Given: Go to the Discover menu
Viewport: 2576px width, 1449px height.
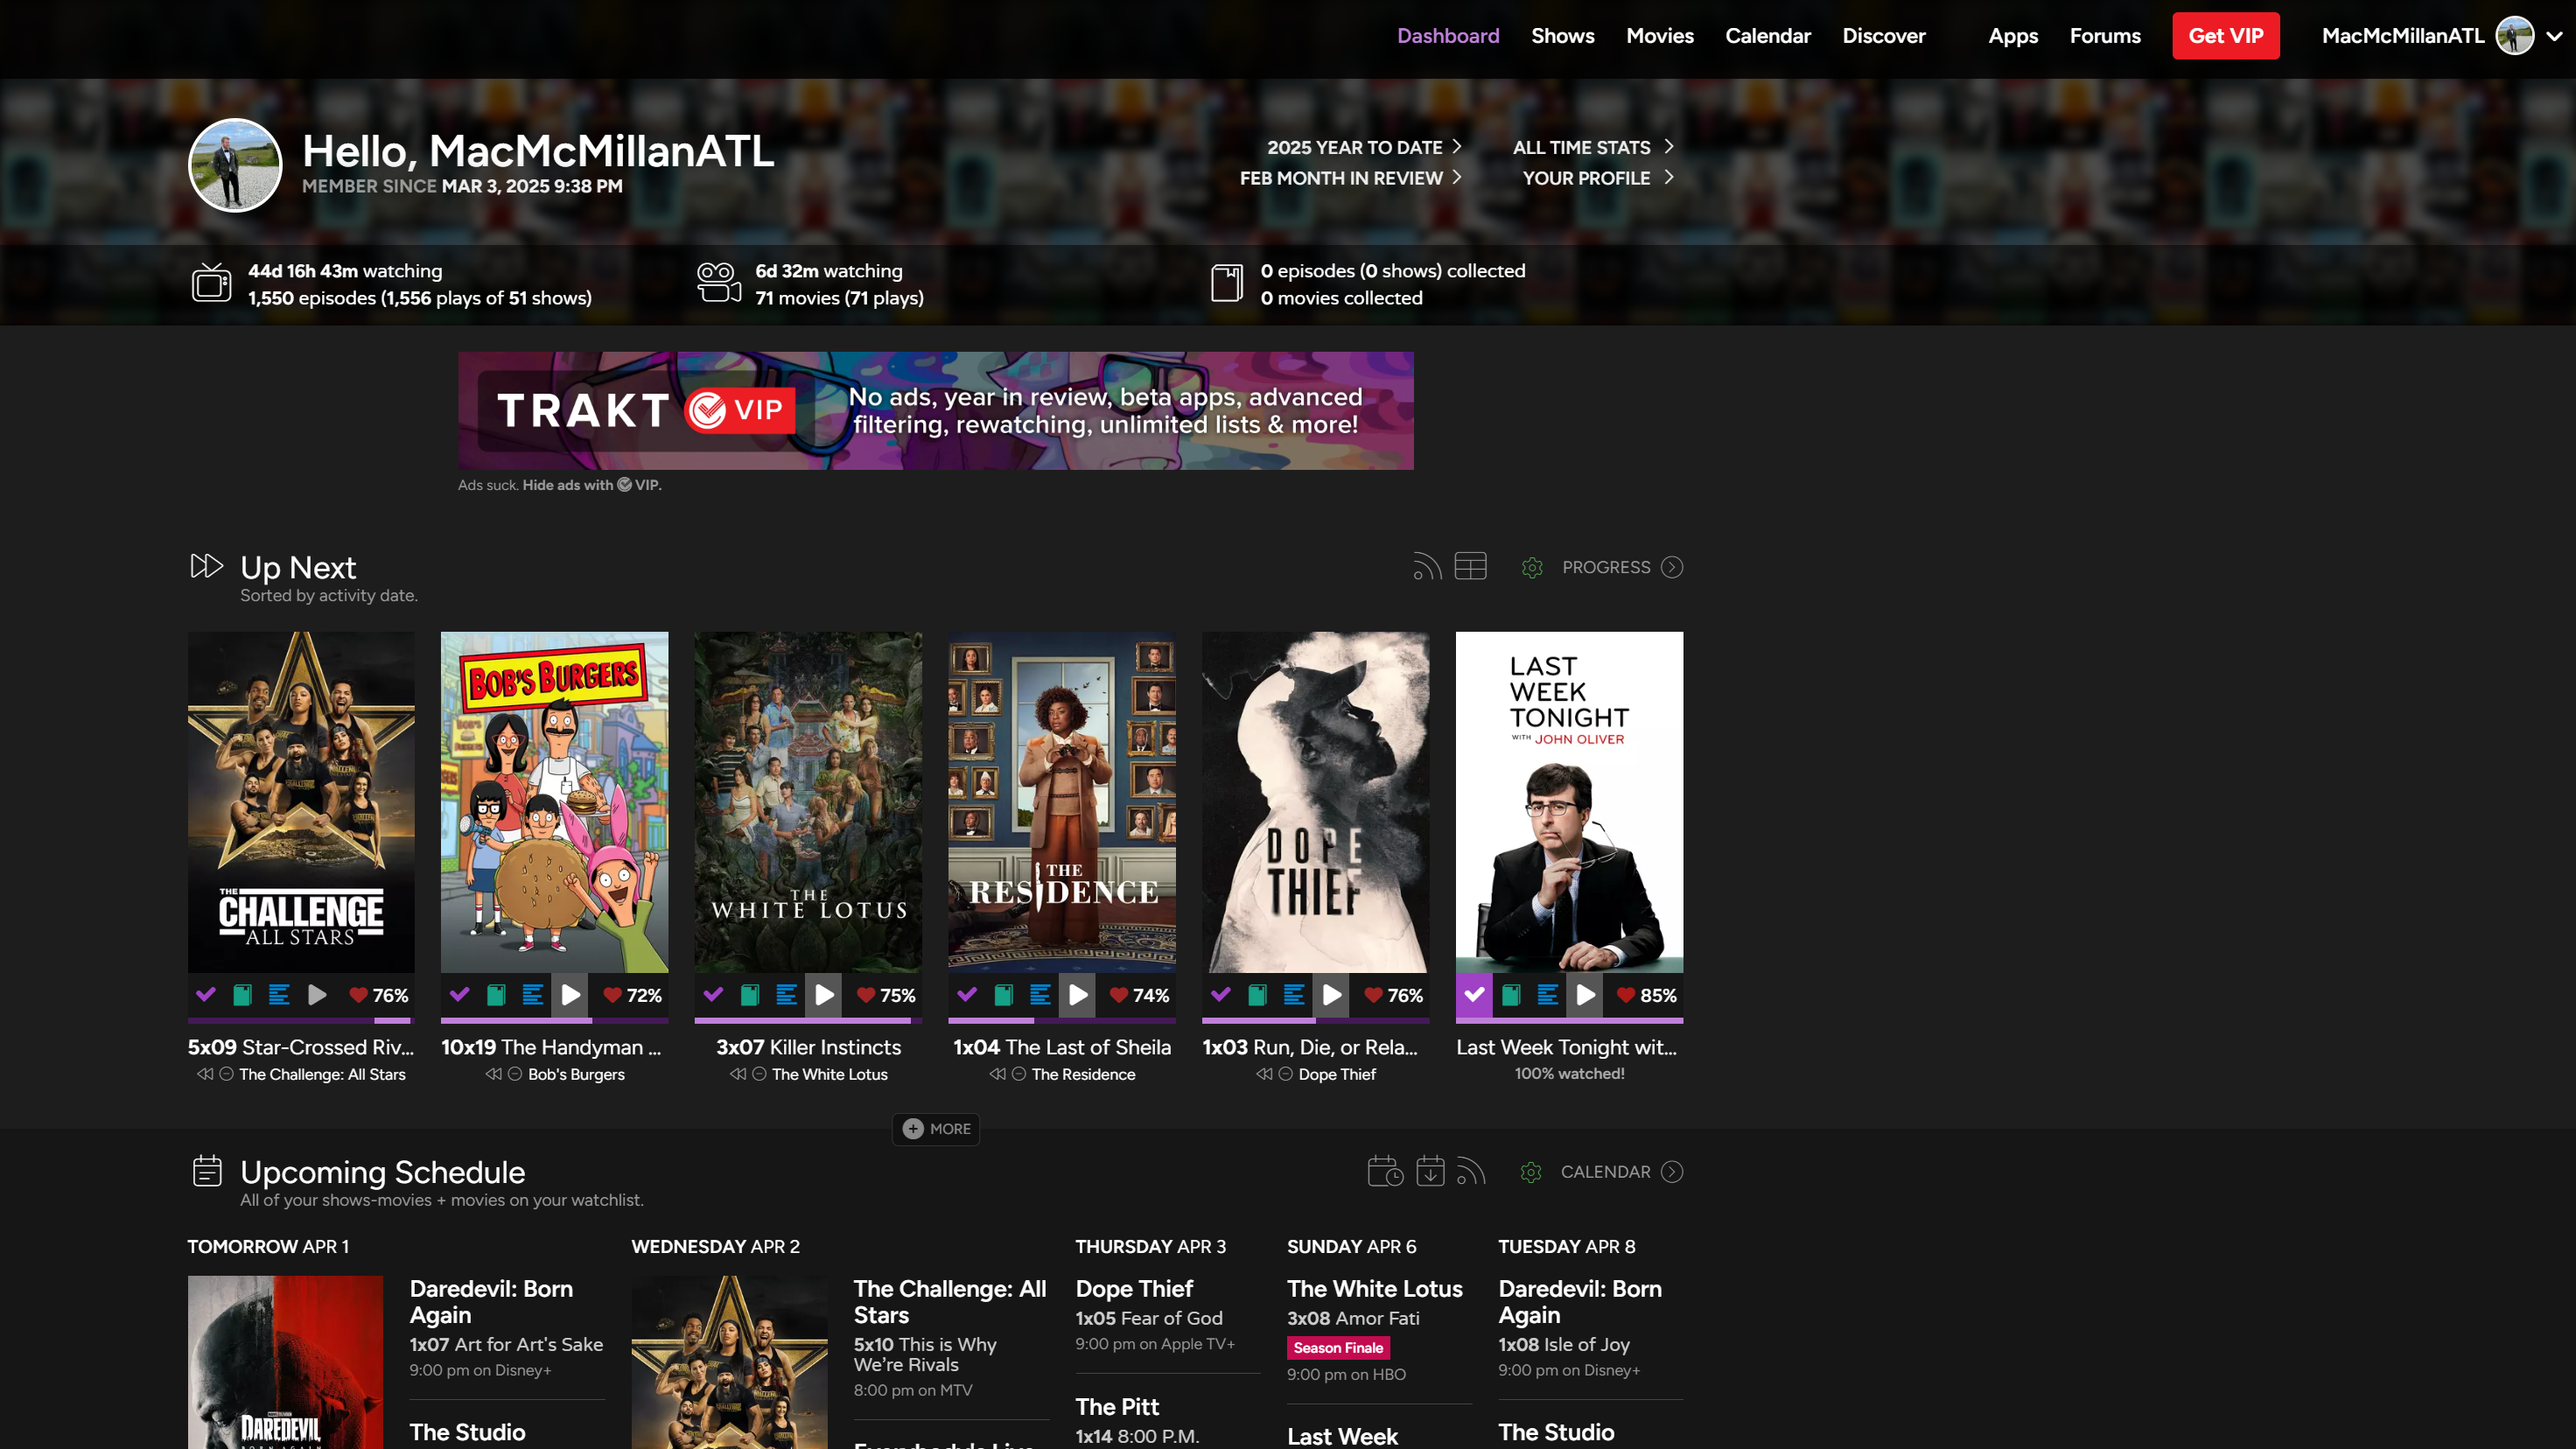Looking at the screenshot, I should pyautogui.click(x=1883, y=36).
